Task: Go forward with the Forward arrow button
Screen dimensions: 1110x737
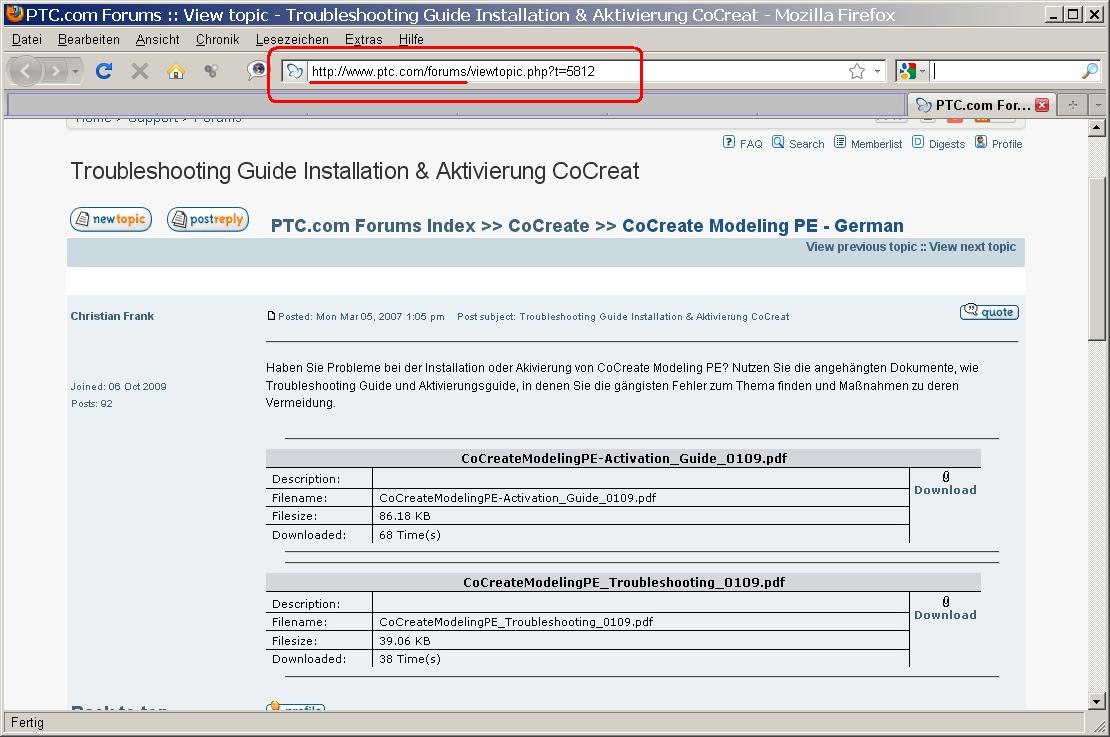Action: [x=55, y=71]
